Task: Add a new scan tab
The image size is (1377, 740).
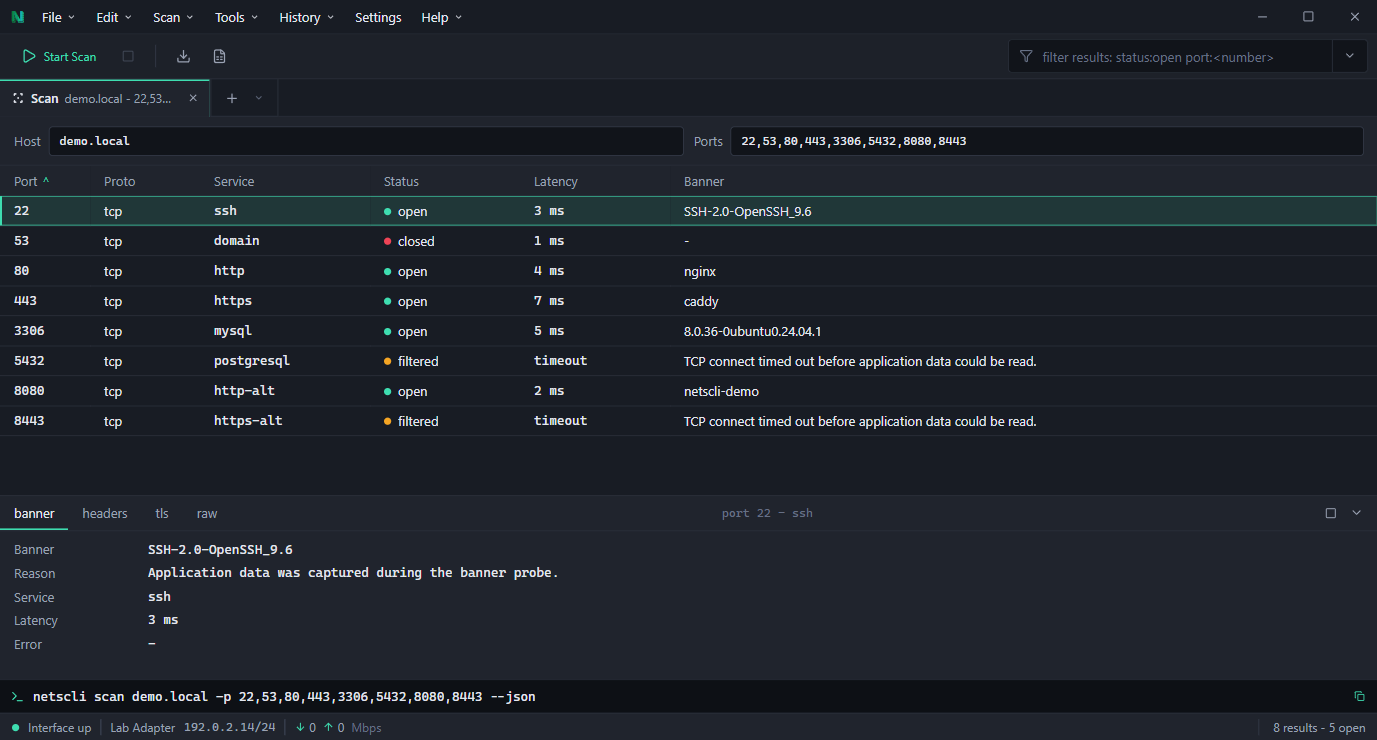Action: (x=232, y=98)
